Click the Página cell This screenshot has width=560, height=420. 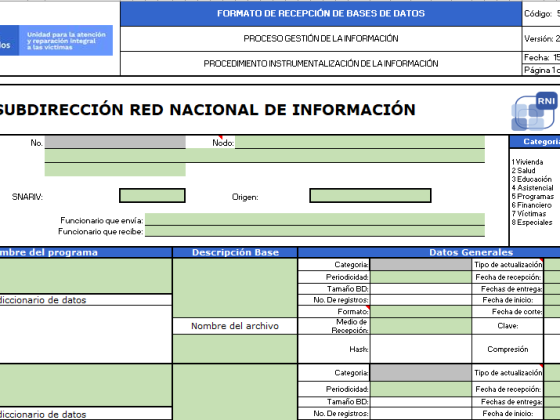coord(541,70)
